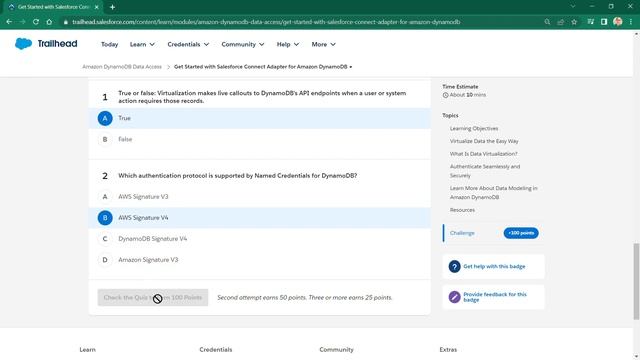Expand the Community dropdown menu
This screenshot has width=640, height=360.
pos(243,44)
